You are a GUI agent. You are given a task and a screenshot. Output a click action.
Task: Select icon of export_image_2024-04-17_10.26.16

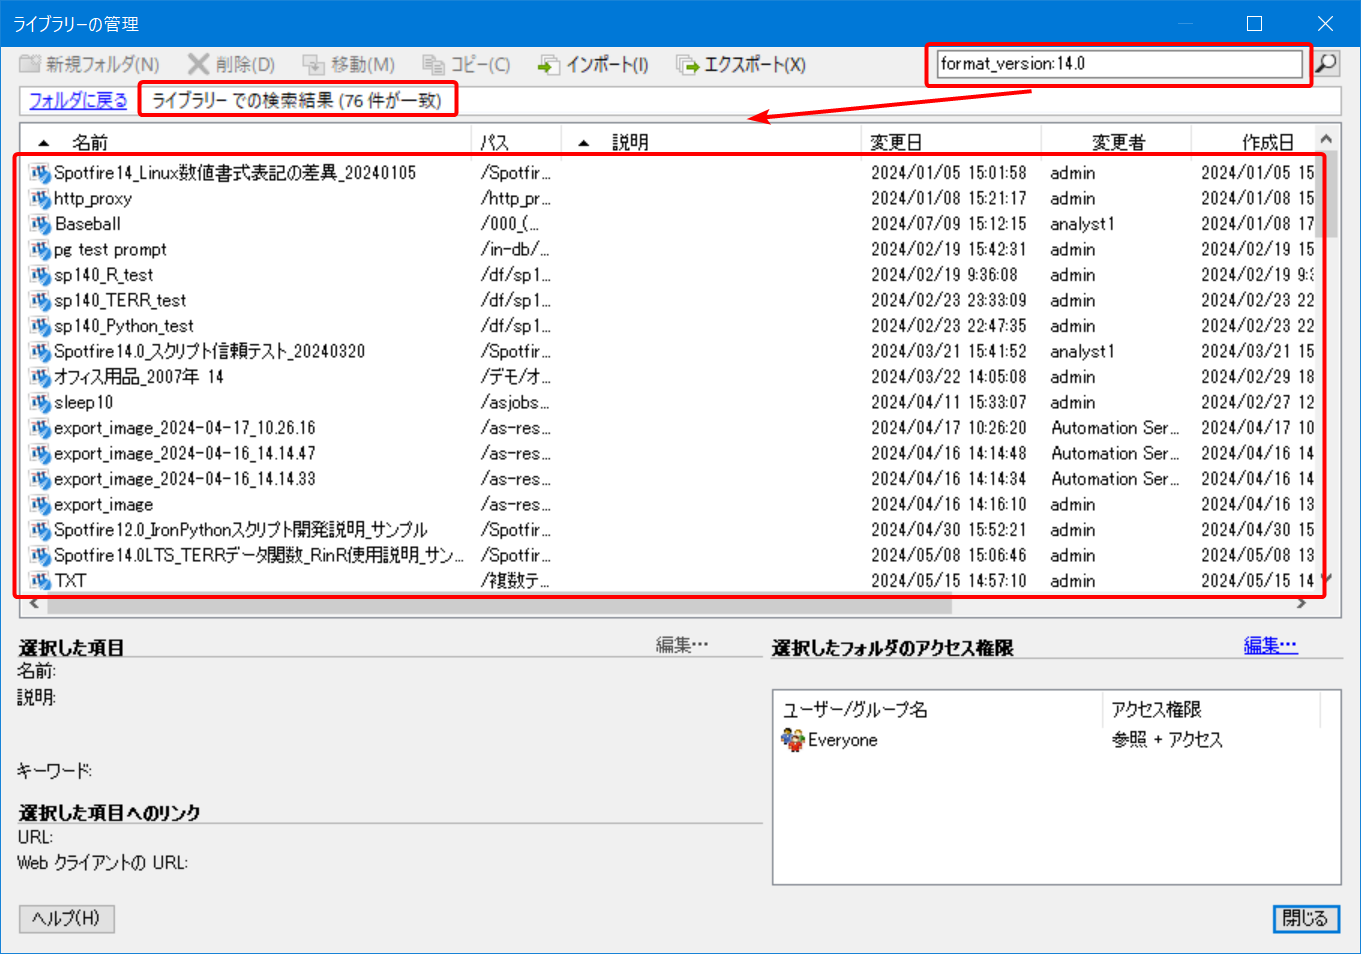coord(40,428)
